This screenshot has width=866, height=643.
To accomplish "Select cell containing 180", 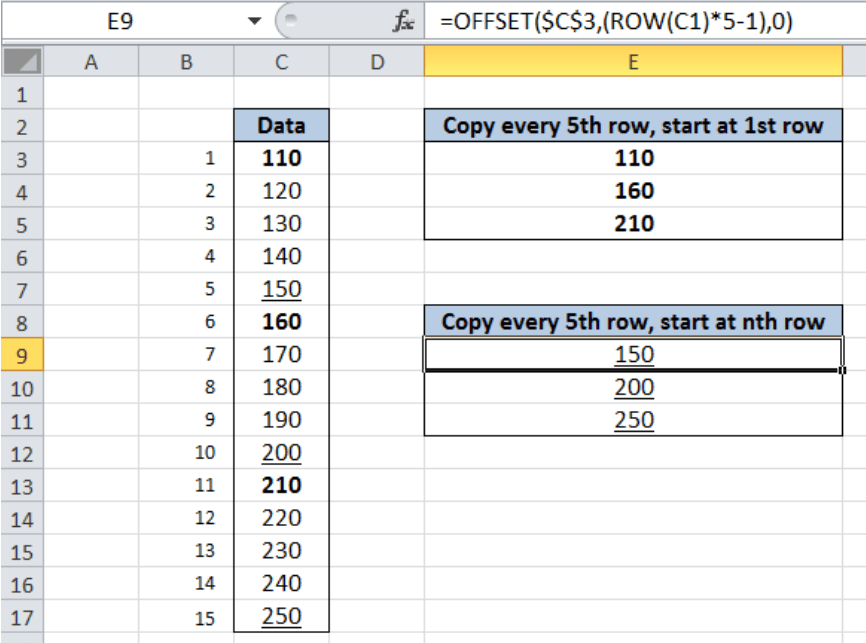I will point(281,387).
